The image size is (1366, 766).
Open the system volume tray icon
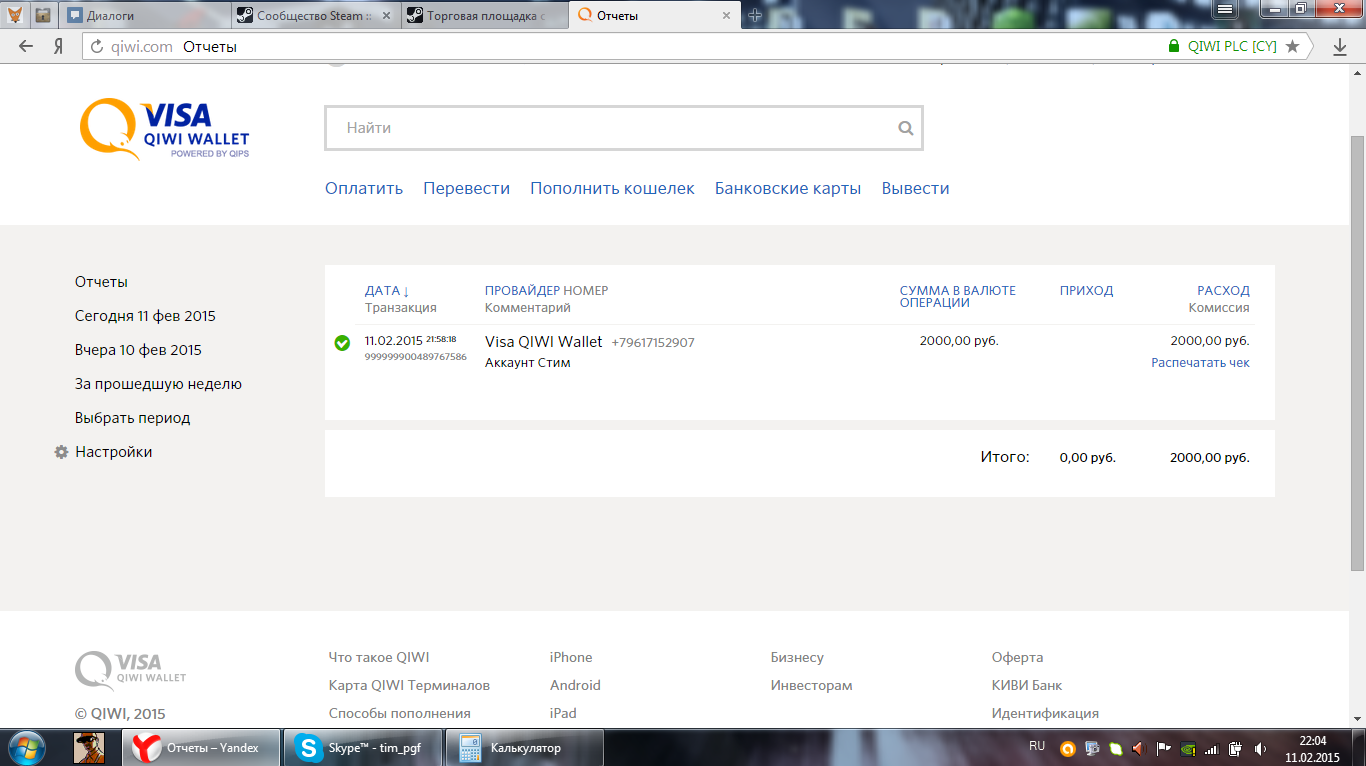1260,748
